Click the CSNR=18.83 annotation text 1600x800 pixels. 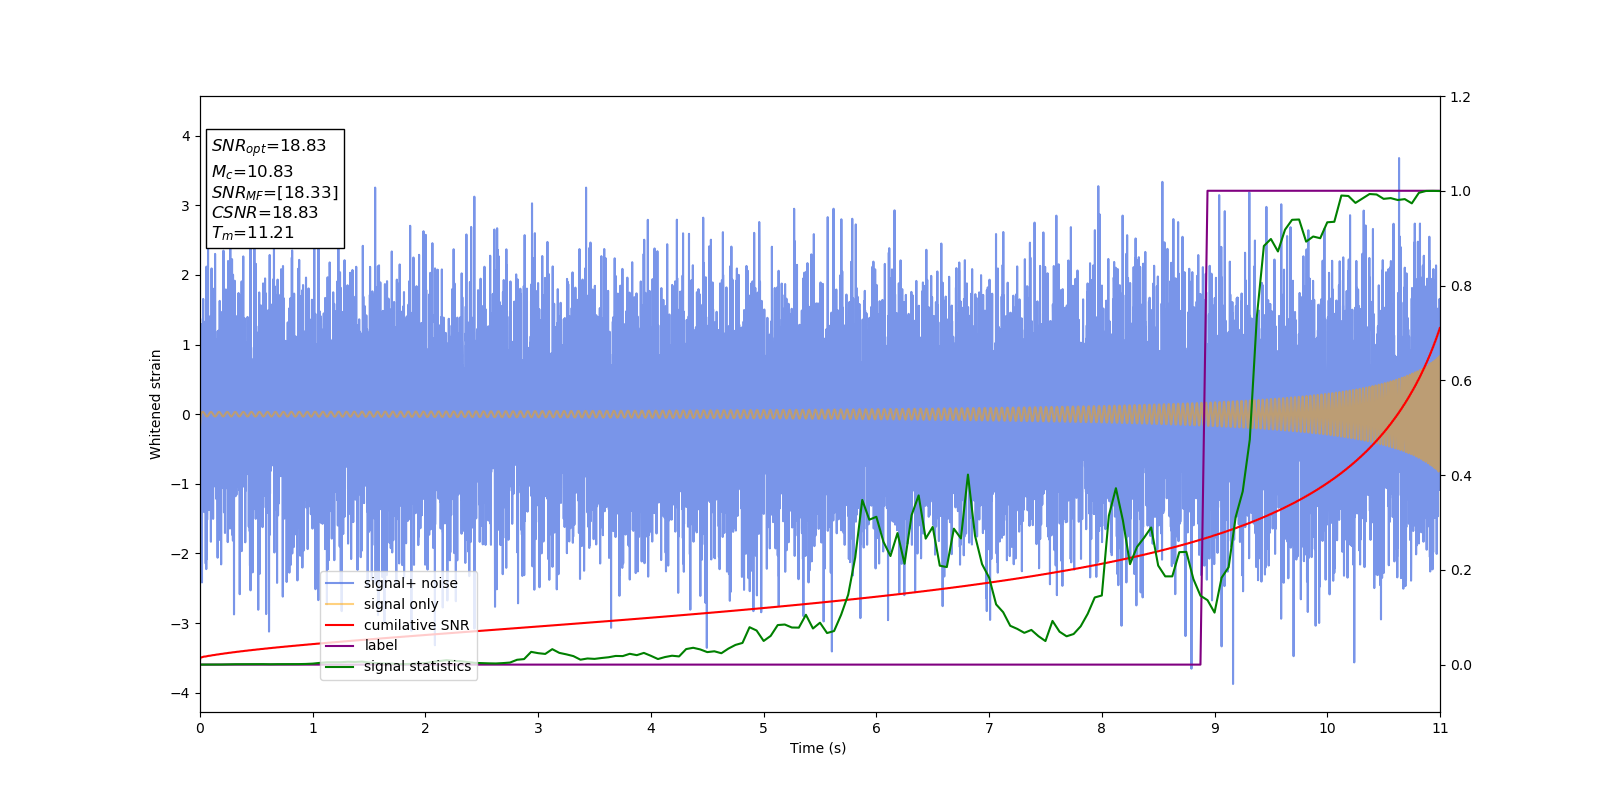point(265,212)
